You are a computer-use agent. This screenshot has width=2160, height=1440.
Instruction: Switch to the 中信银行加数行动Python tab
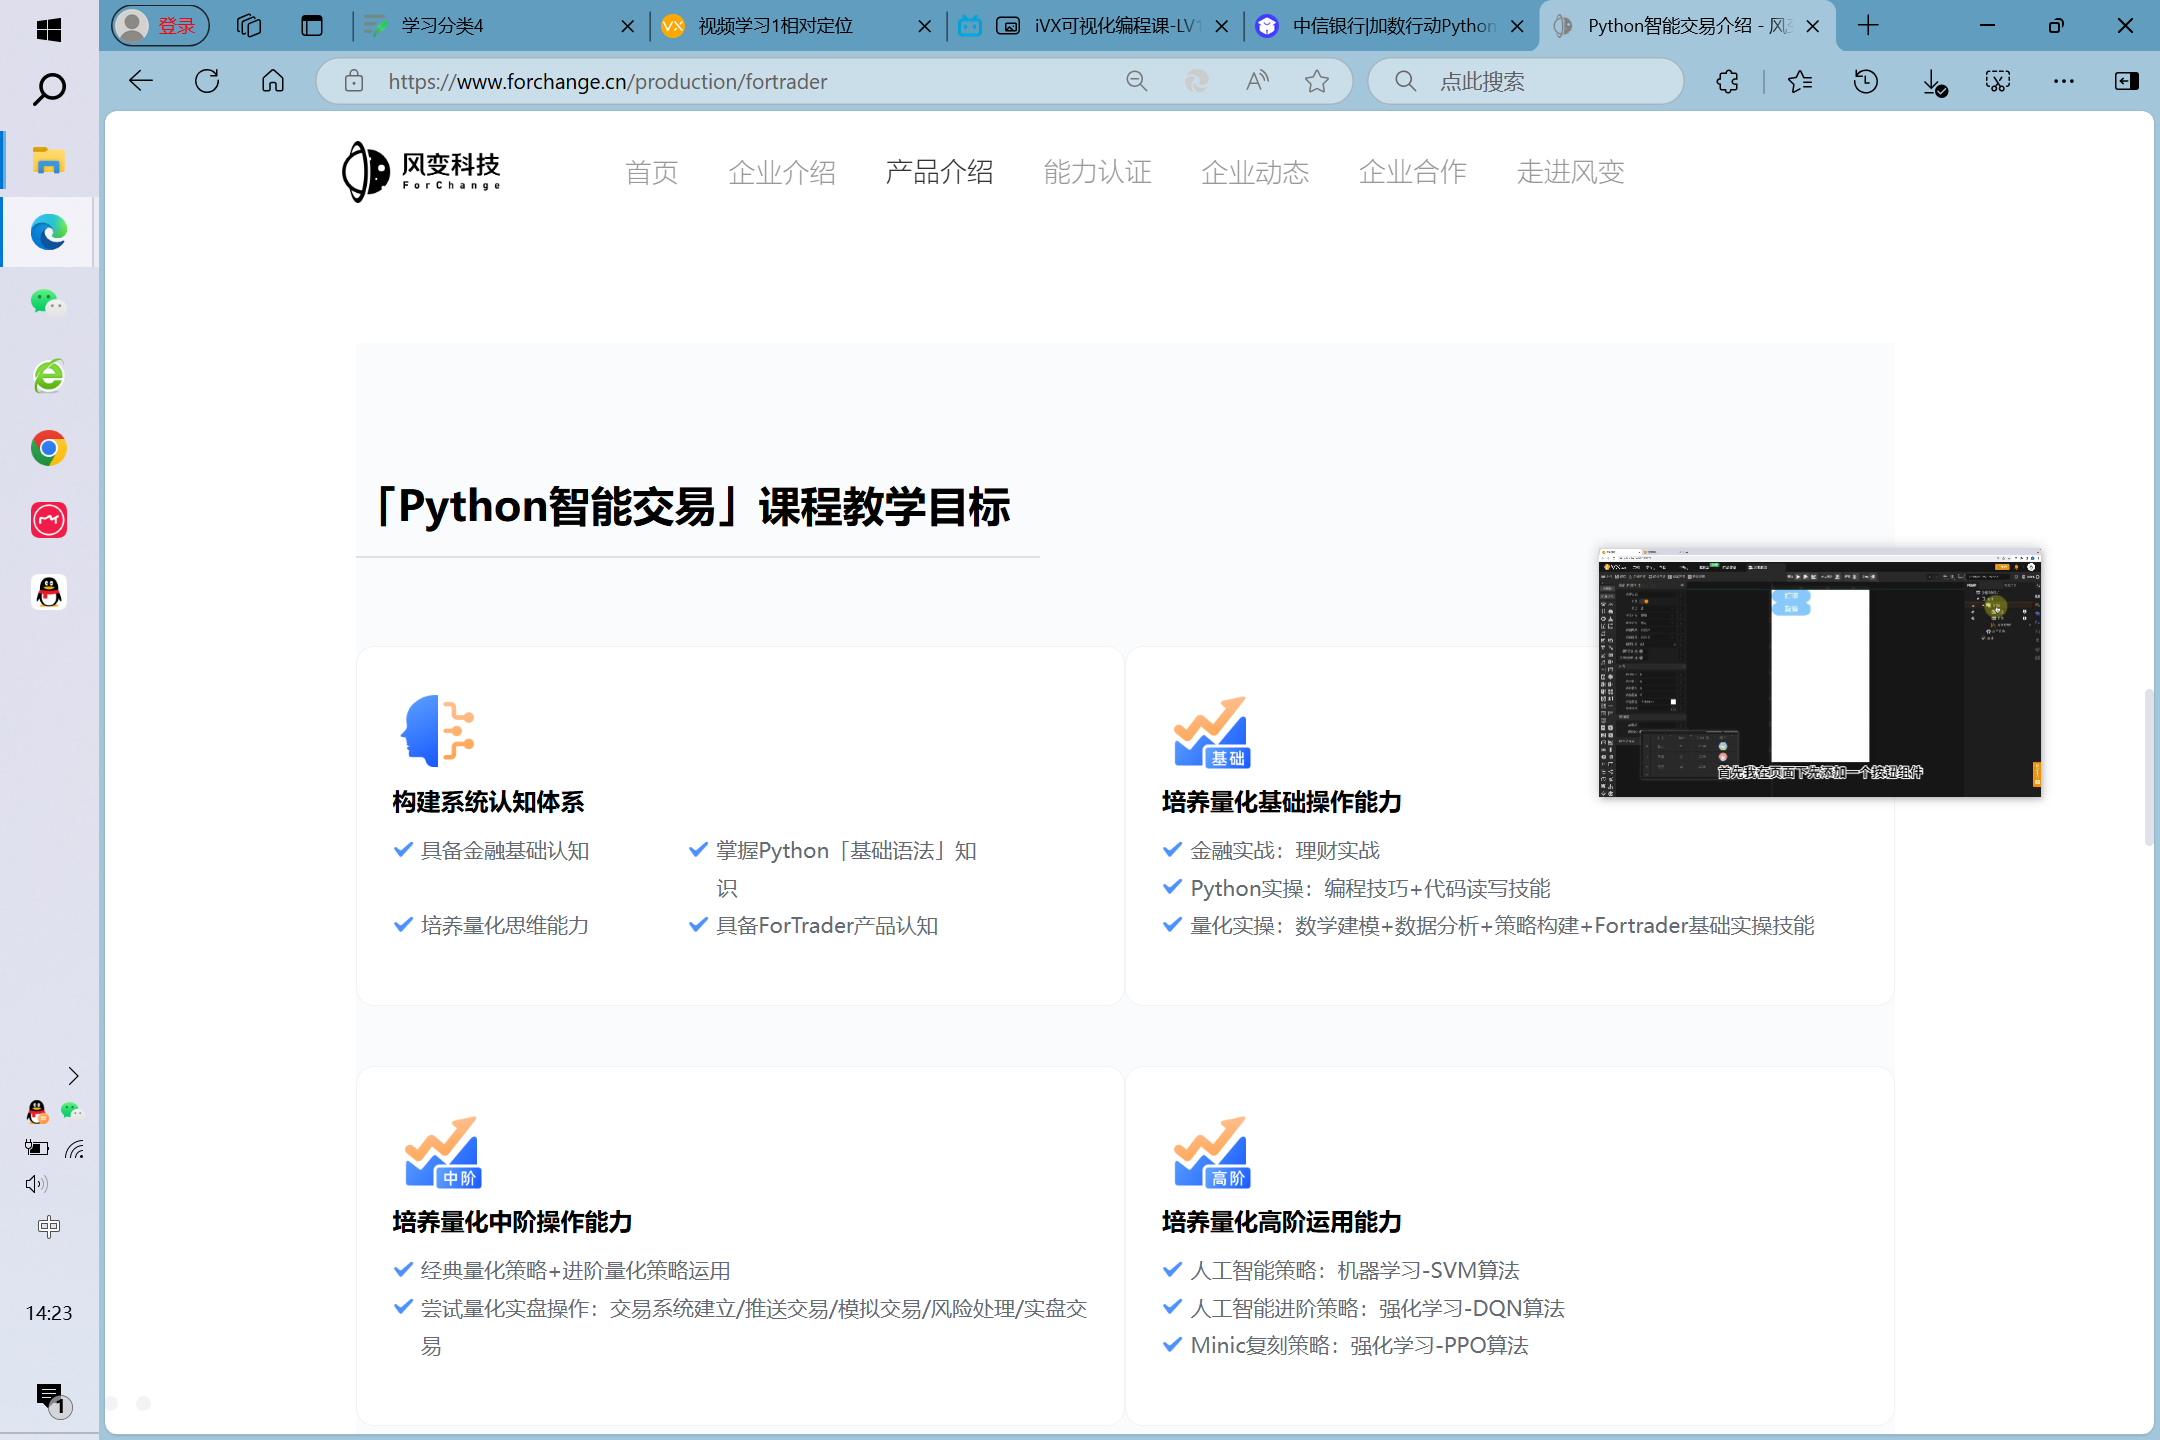[x=1392, y=26]
